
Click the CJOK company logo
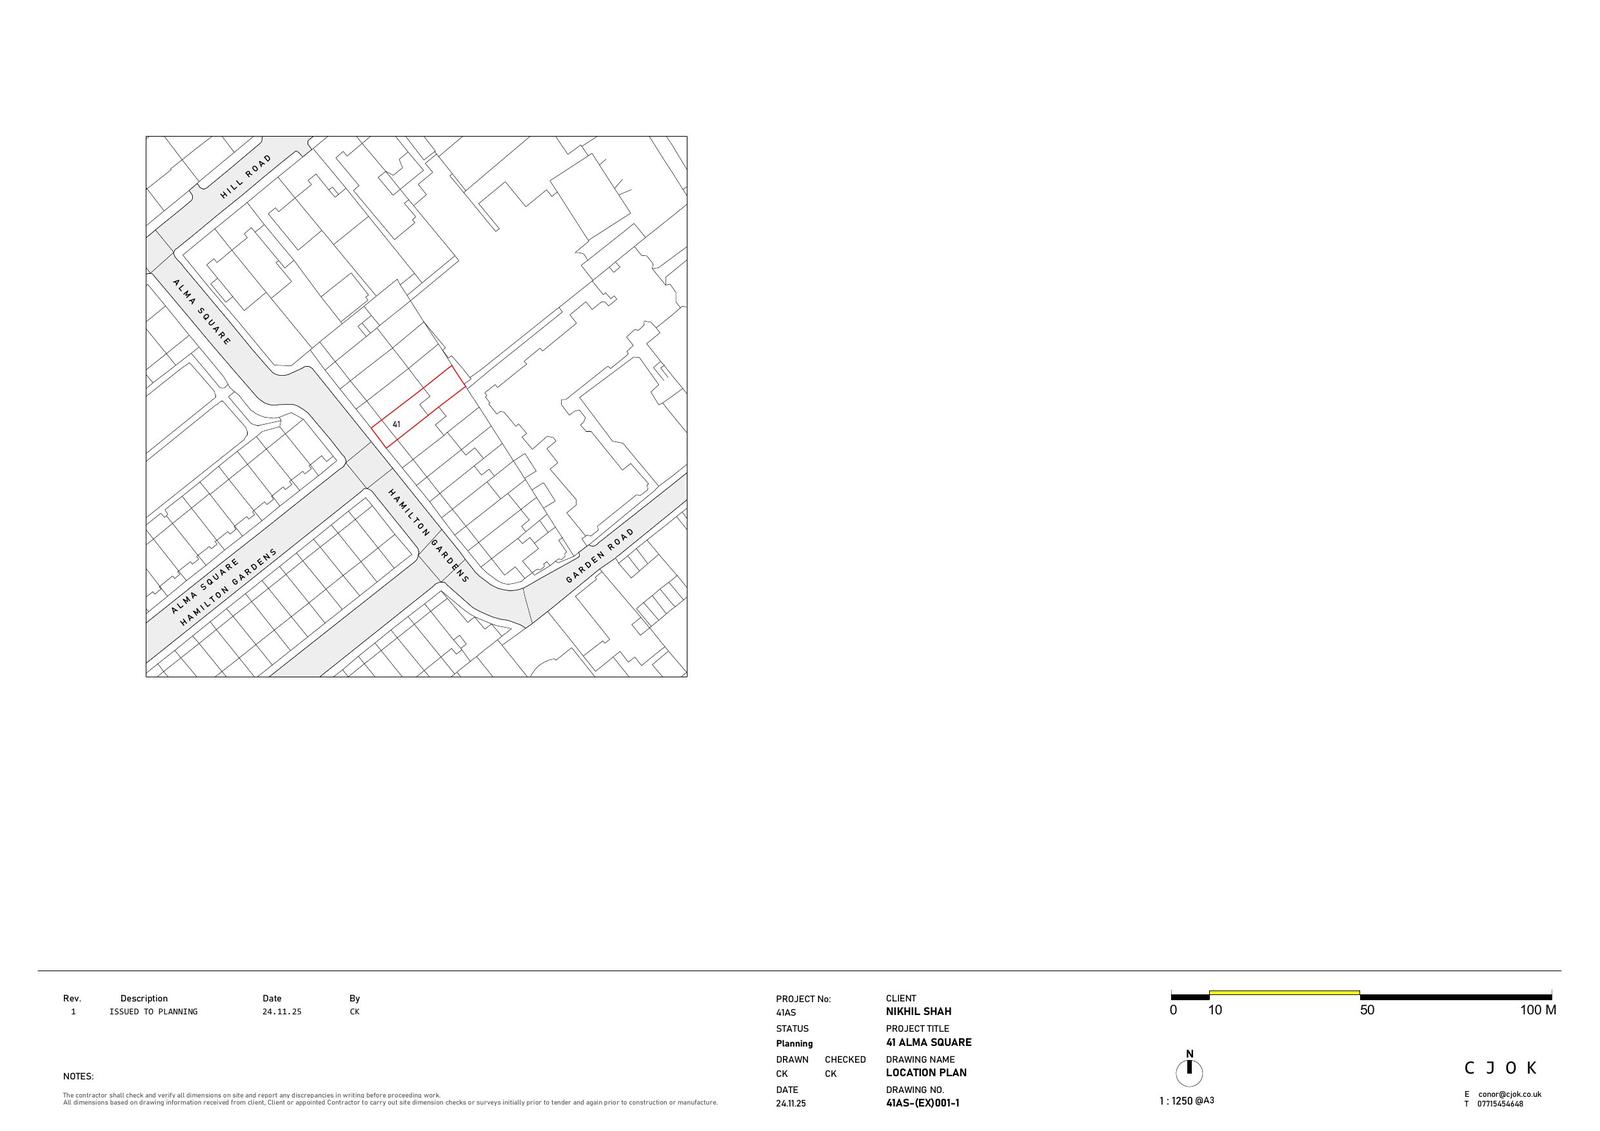(1500, 1068)
